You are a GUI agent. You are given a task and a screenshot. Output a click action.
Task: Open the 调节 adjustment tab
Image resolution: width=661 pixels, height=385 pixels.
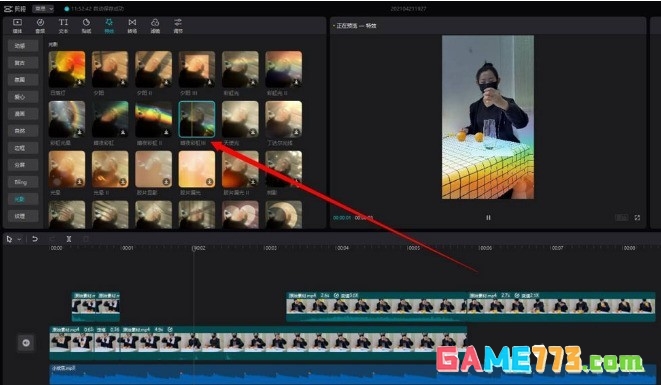point(178,26)
